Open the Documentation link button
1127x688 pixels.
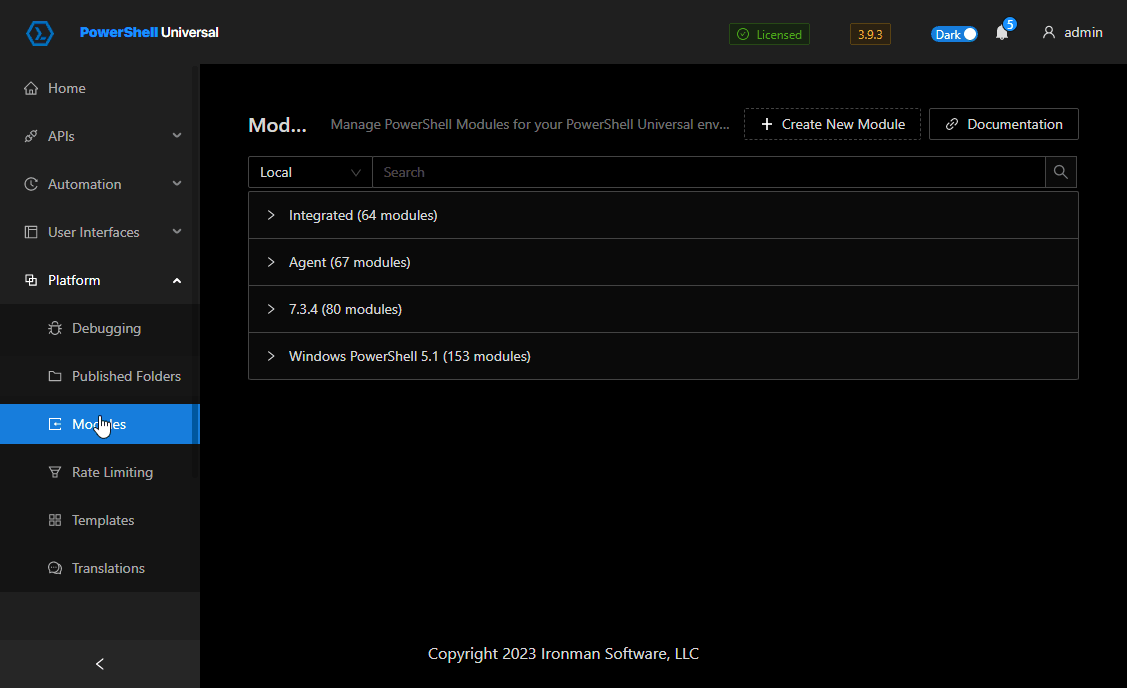point(1003,124)
